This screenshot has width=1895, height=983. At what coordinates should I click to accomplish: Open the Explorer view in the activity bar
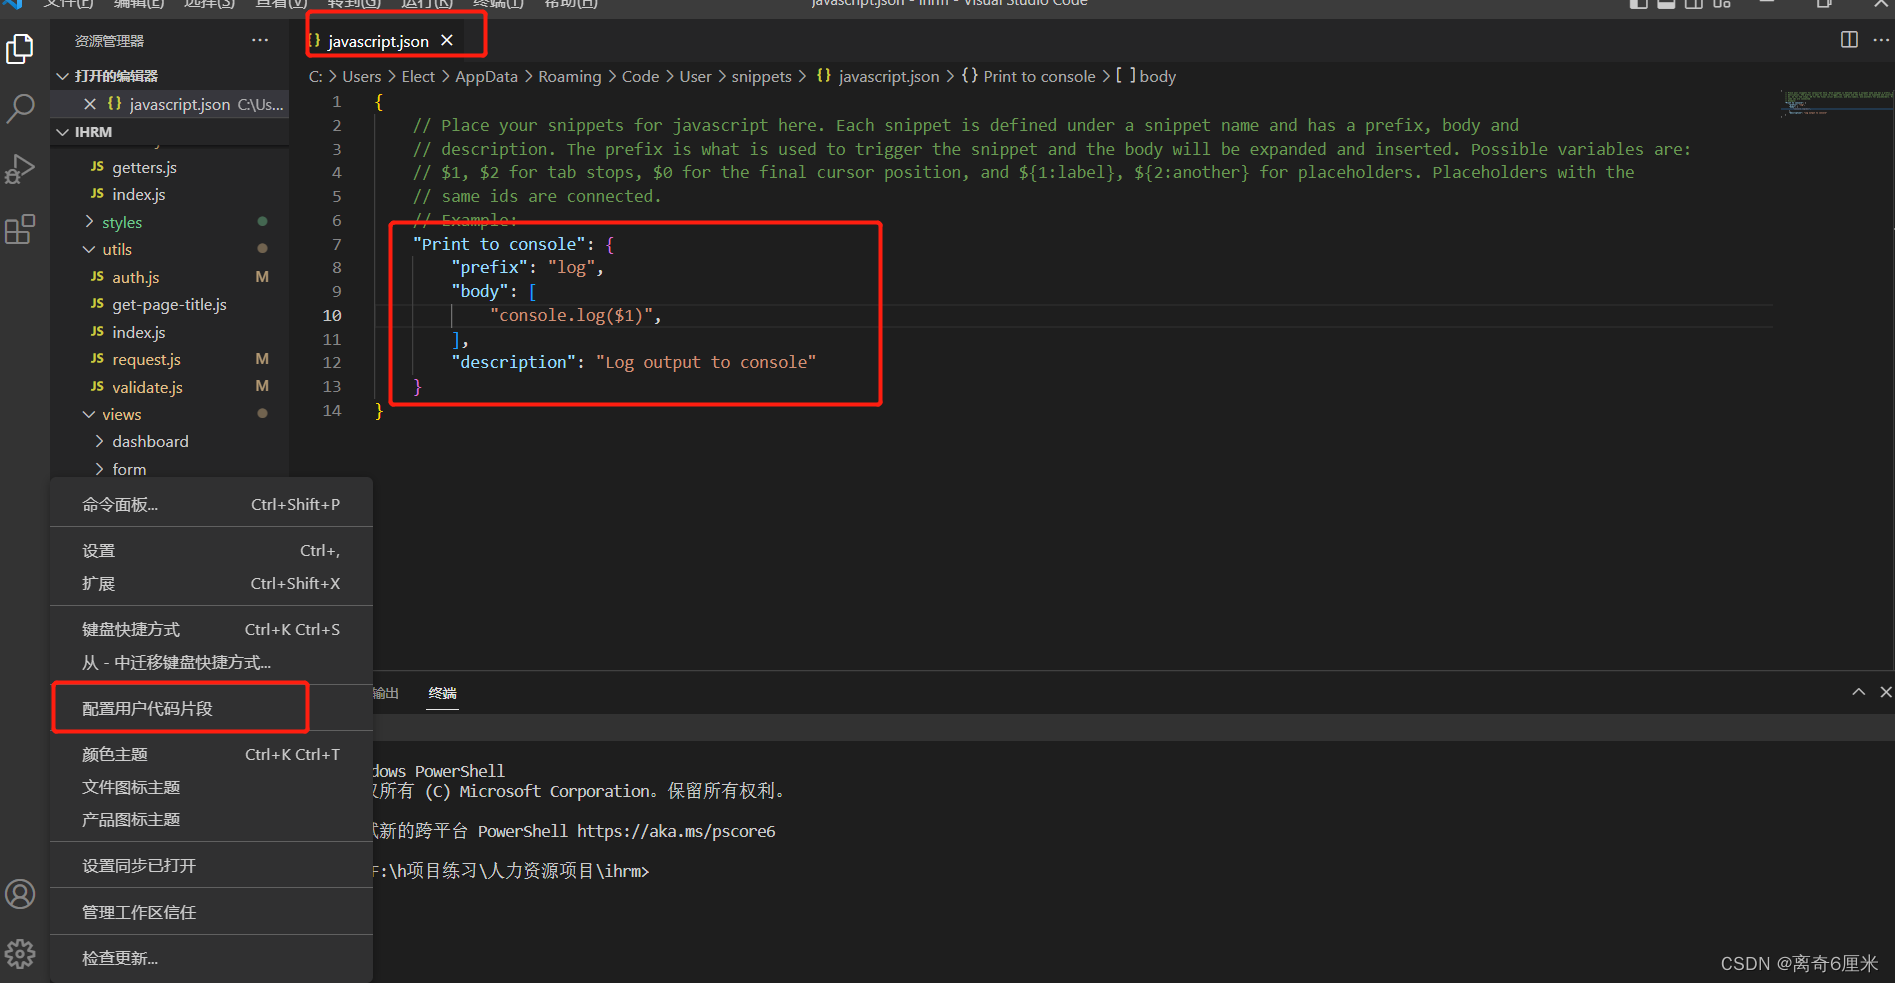(20, 49)
